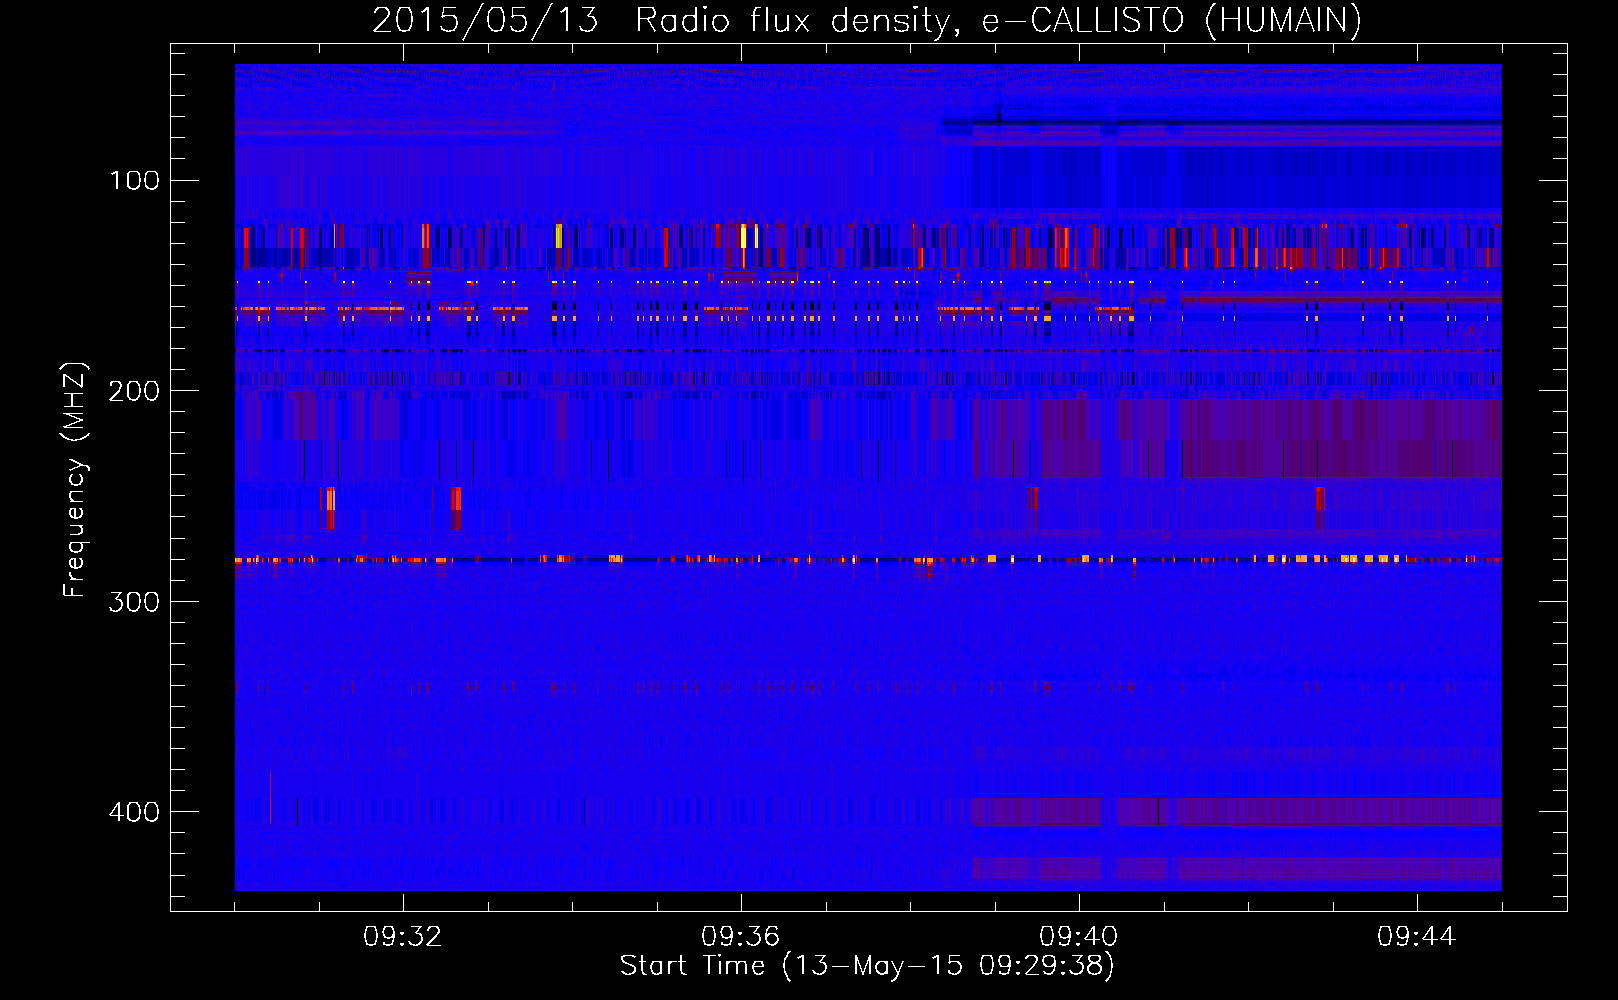Viewport: 1618px width, 1000px height.
Task: Click the 100 frequency tick label
Action: [x=134, y=181]
